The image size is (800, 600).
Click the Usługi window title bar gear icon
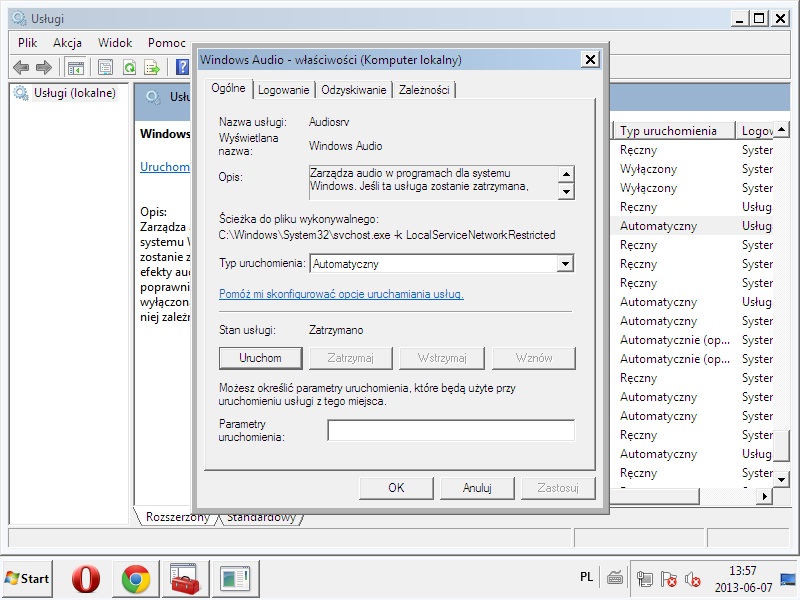19,19
